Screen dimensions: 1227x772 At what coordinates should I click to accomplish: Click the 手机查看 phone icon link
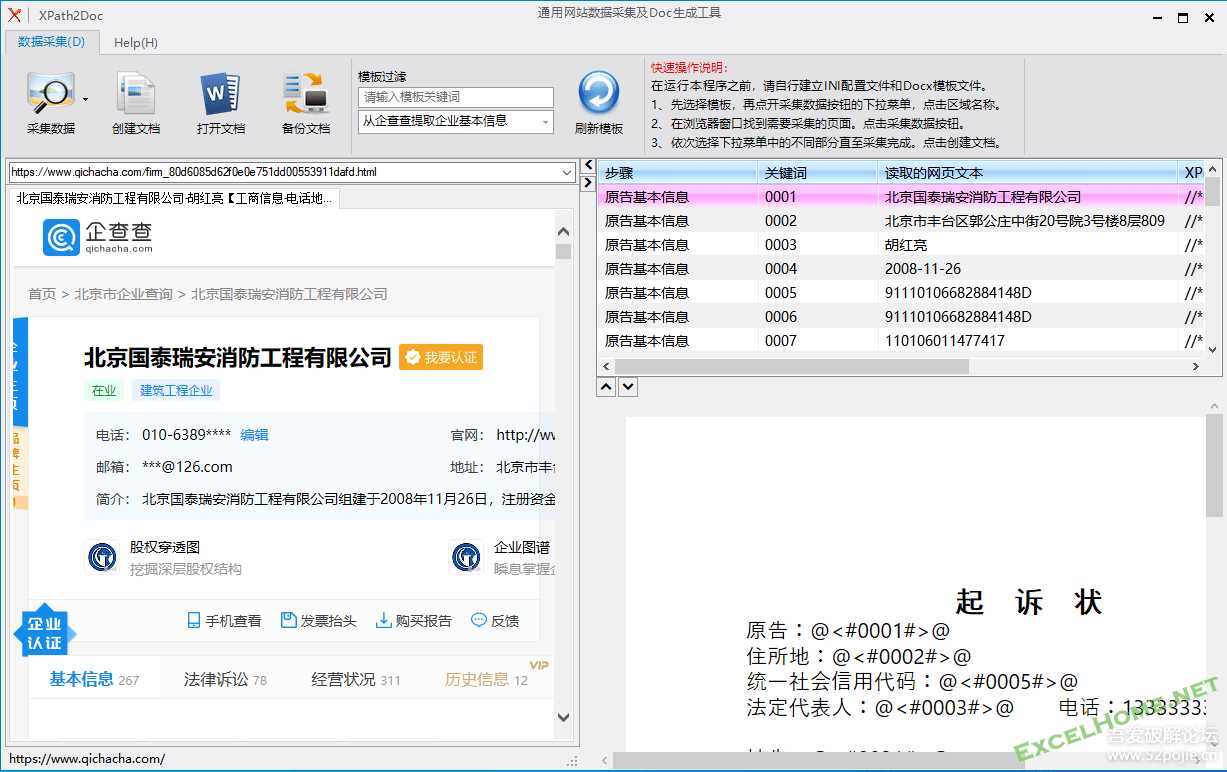click(x=224, y=621)
